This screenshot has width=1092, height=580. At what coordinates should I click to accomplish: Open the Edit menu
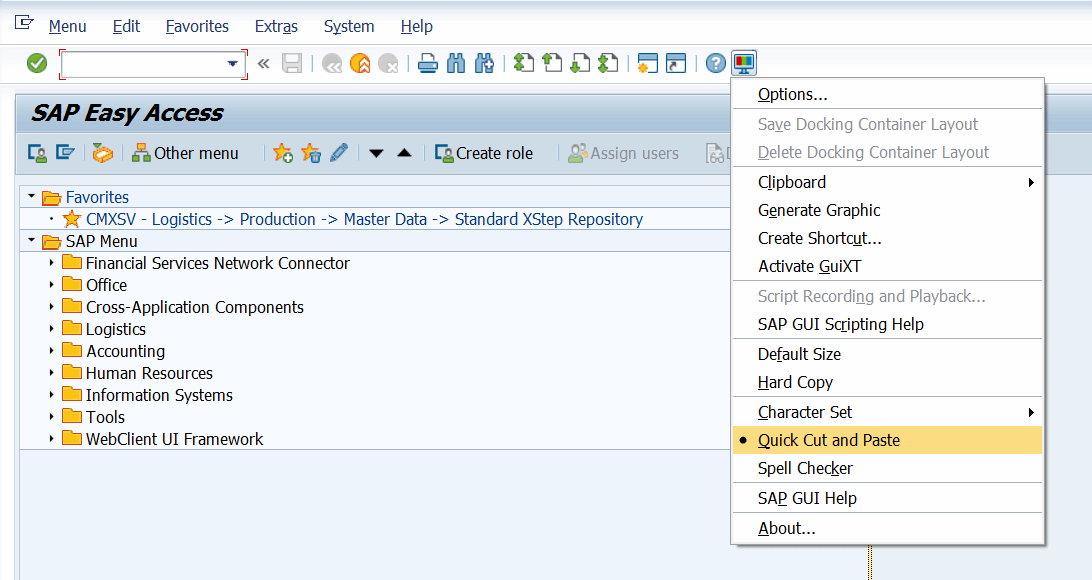126,26
